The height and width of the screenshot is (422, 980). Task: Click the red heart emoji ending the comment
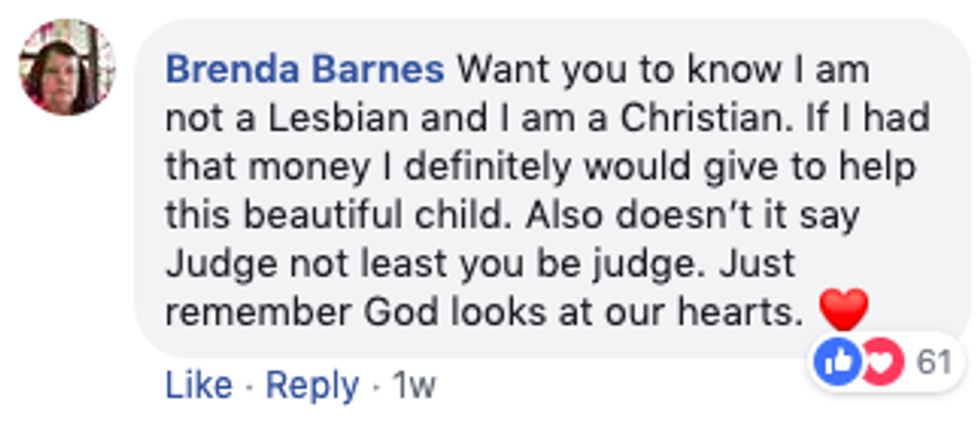click(x=844, y=312)
